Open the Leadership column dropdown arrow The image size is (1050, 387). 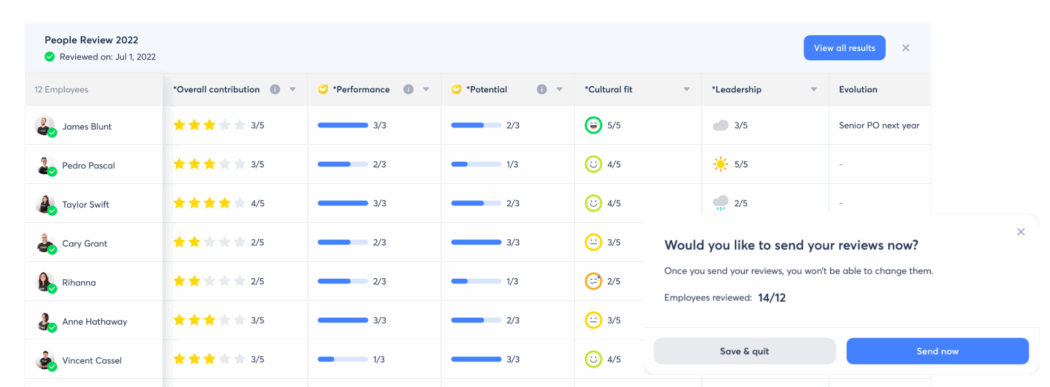[814, 90]
